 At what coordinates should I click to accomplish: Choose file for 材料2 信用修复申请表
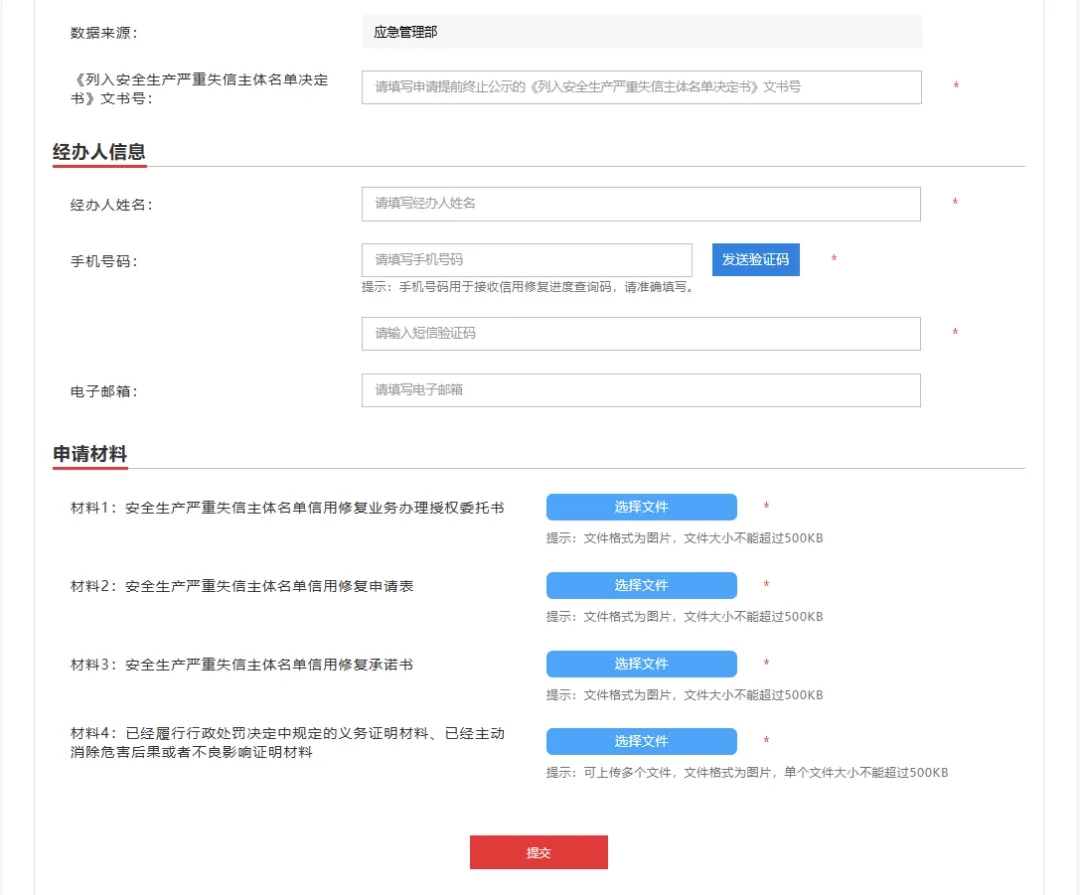click(641, 585)
